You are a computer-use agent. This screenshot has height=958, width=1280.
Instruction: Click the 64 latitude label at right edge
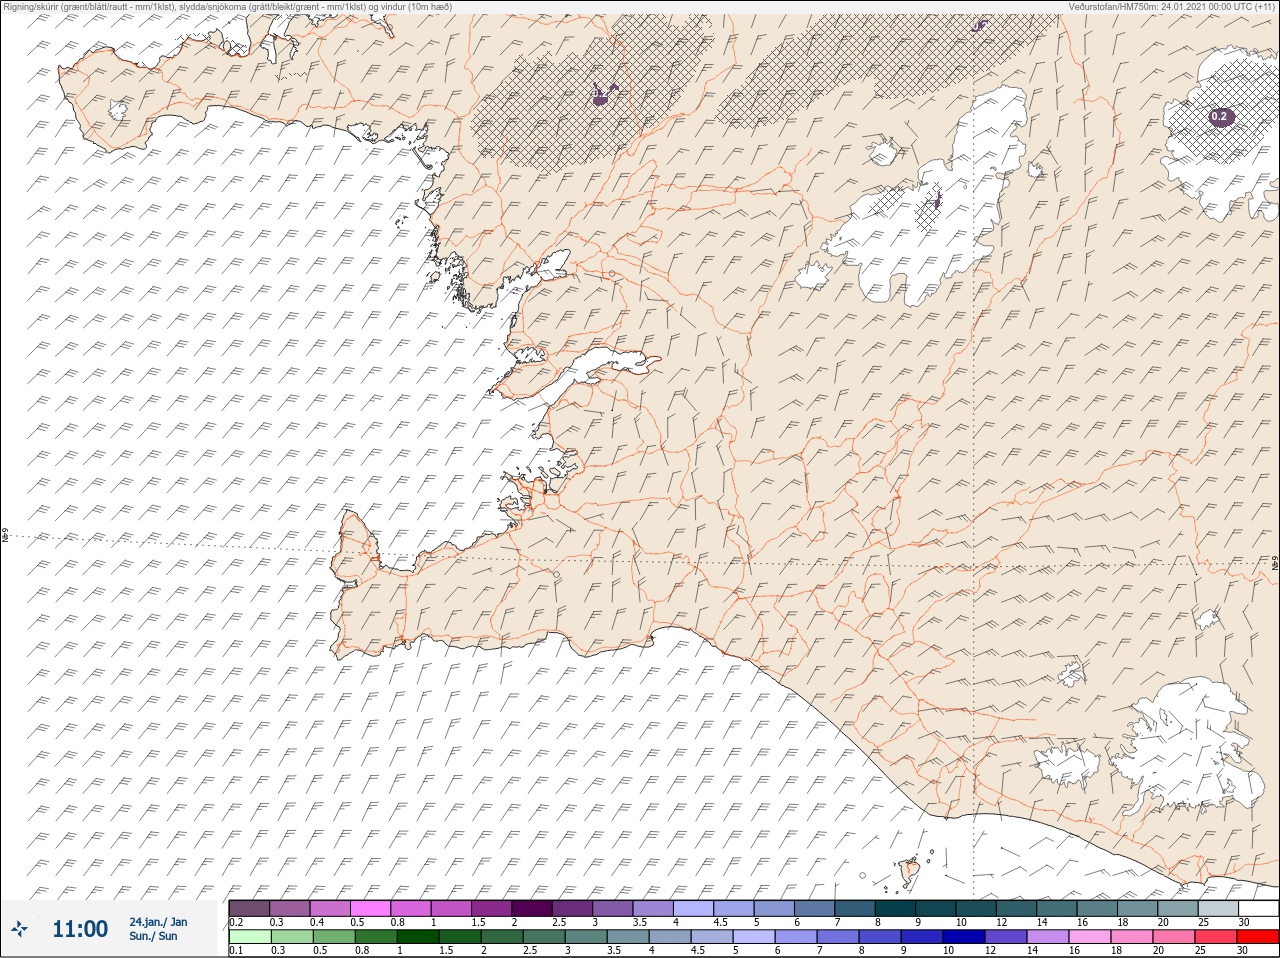pos(1274,564)
